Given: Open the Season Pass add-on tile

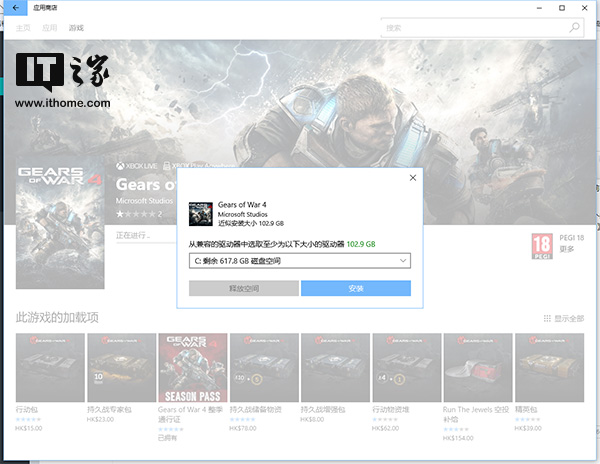Looking at the screenshot, I should click(193, 368).
